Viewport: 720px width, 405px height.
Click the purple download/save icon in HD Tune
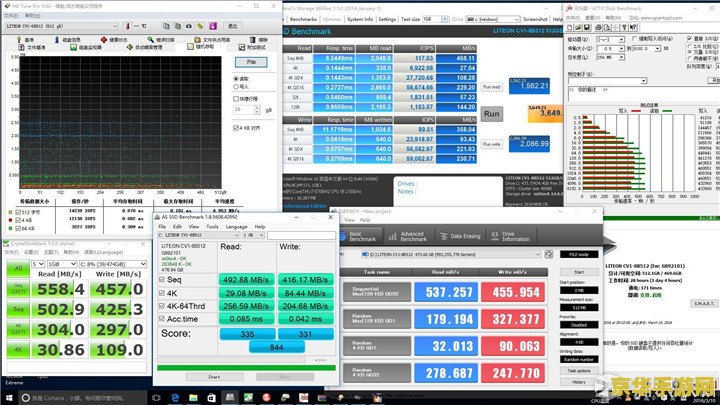pyautogui.click(x=213, y=26)
